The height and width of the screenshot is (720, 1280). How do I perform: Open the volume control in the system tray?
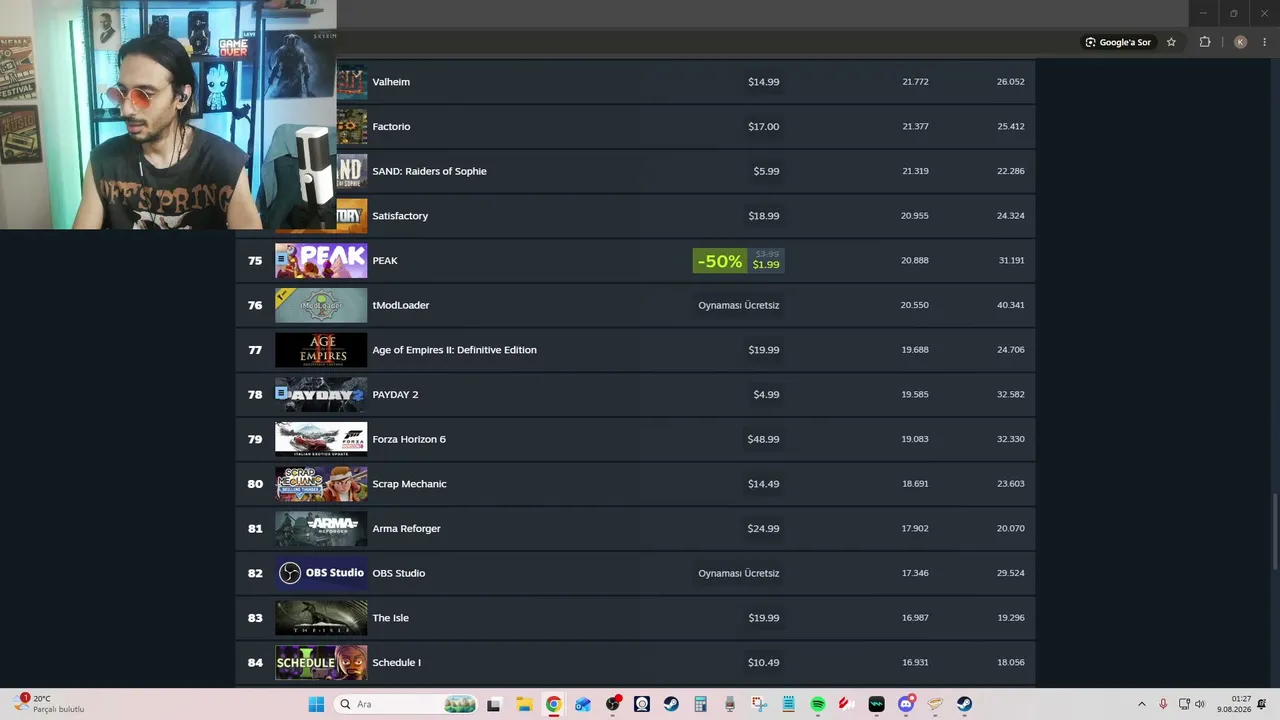pyautogui.click(x=1200, y=704)
